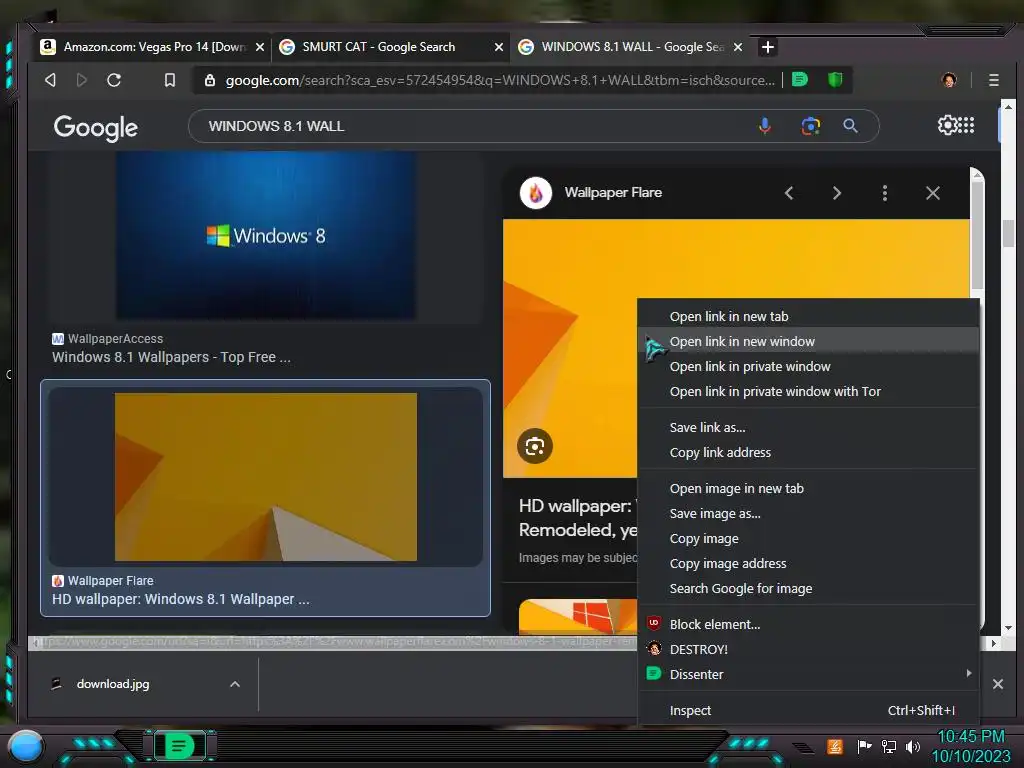Image resolution: width=1024 pixels, height=768 pixels.
Task: Expand the Dissenter submenu
Action: click(808, 674)
